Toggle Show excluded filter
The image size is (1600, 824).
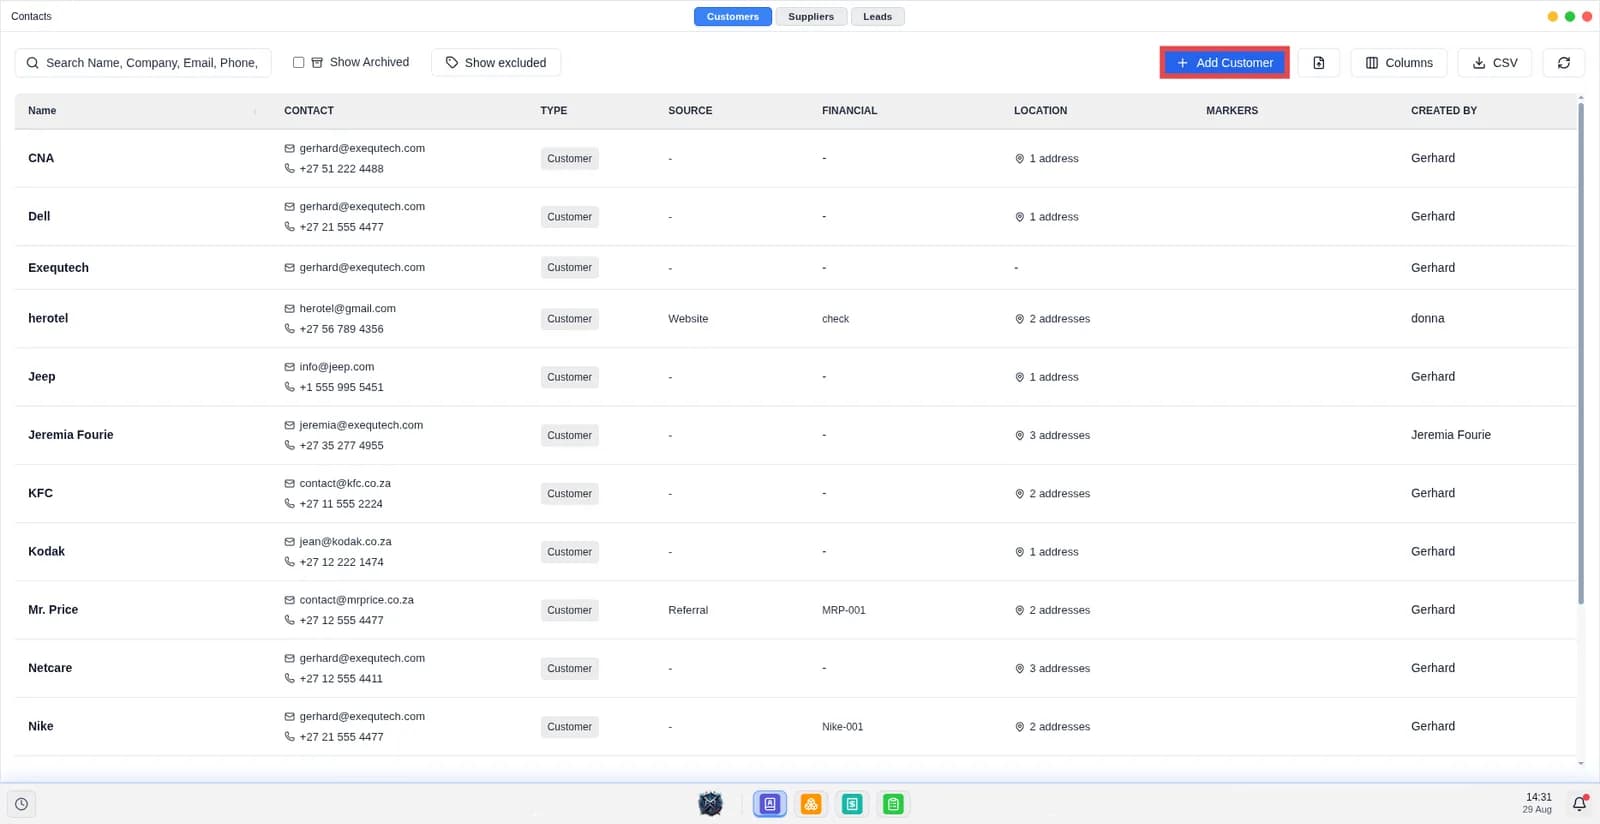point(496,62)
